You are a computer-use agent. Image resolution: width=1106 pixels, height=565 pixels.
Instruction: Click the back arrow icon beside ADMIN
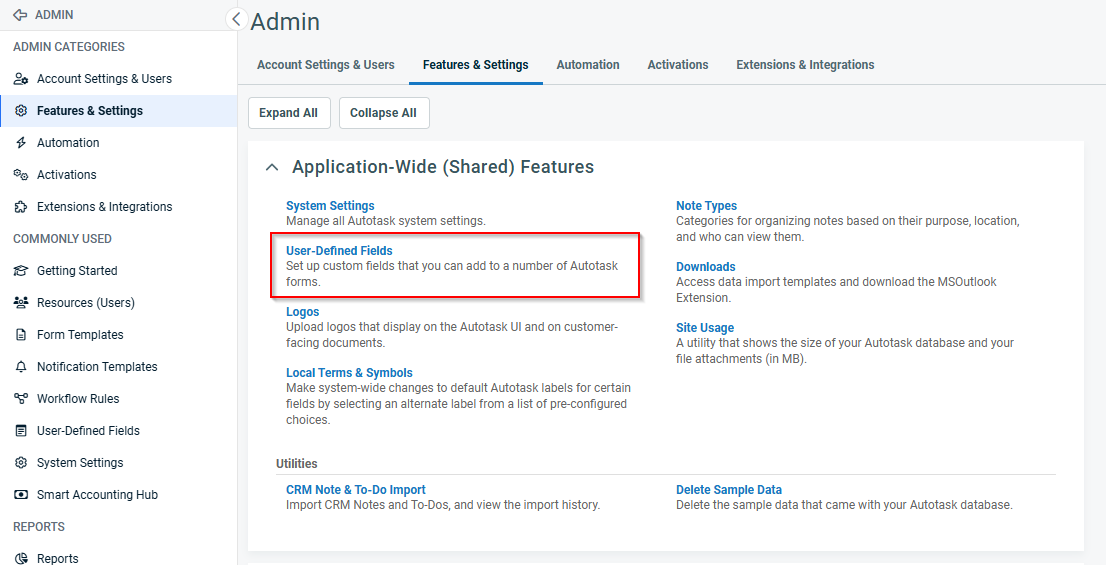point(20,15)
